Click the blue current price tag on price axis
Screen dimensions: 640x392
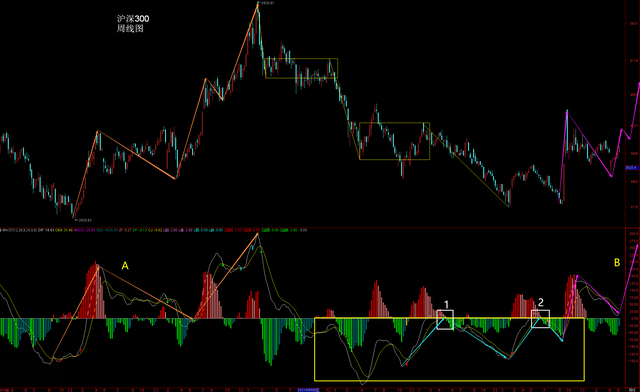tap(631, 168)
